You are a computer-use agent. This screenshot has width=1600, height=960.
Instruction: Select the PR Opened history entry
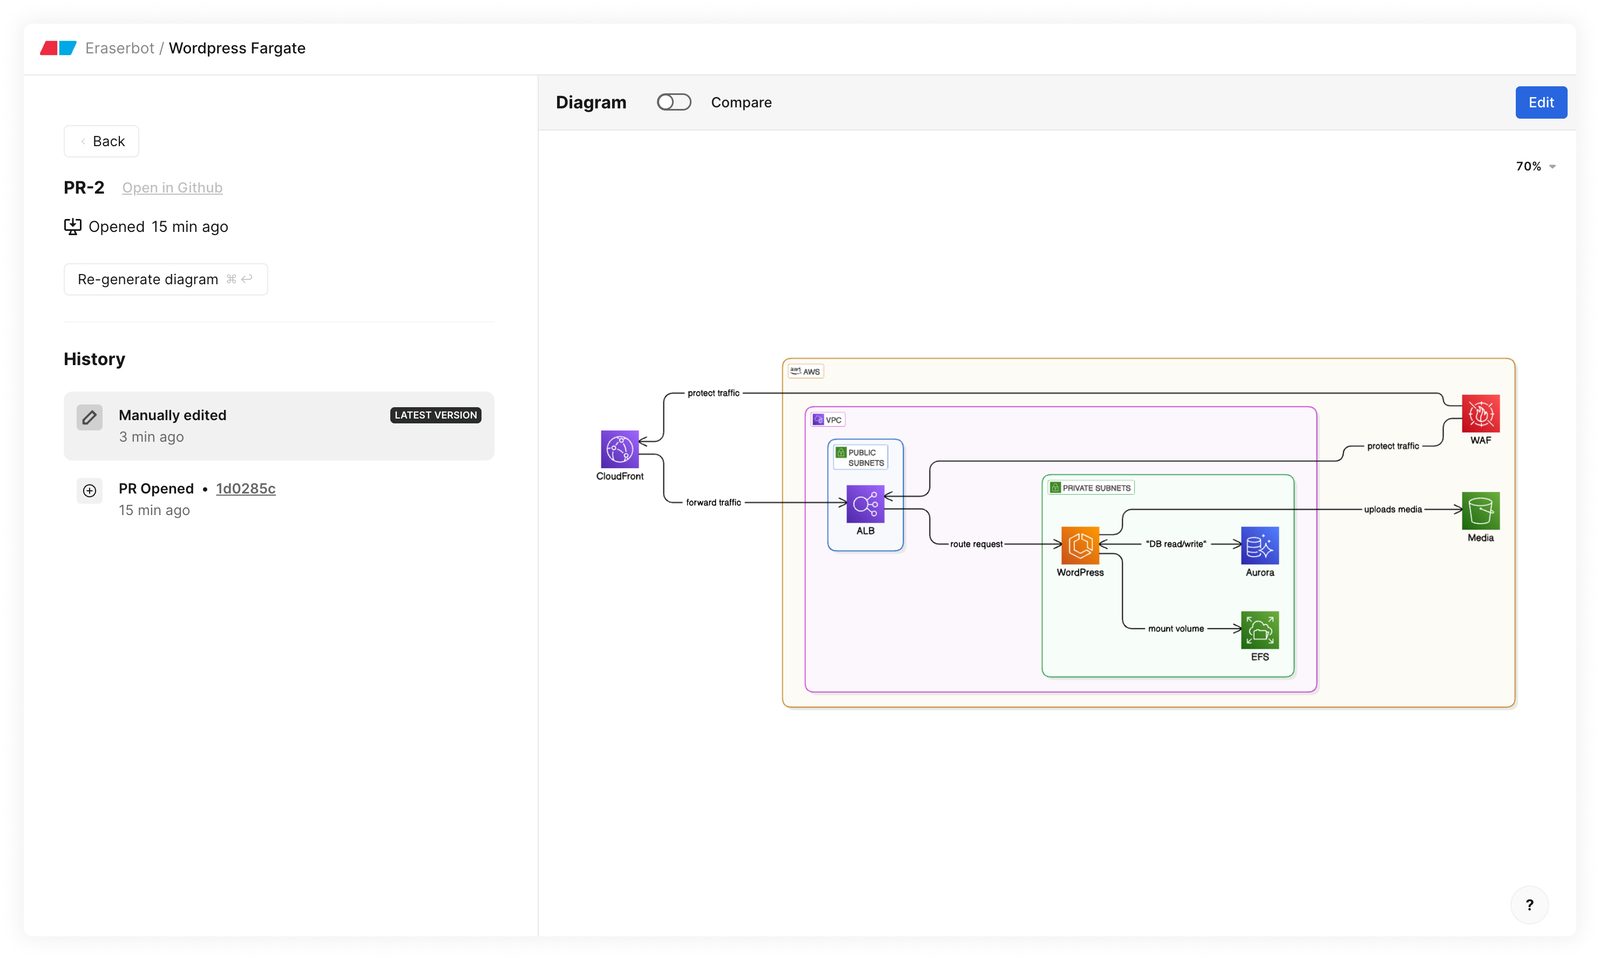(279, 499)
